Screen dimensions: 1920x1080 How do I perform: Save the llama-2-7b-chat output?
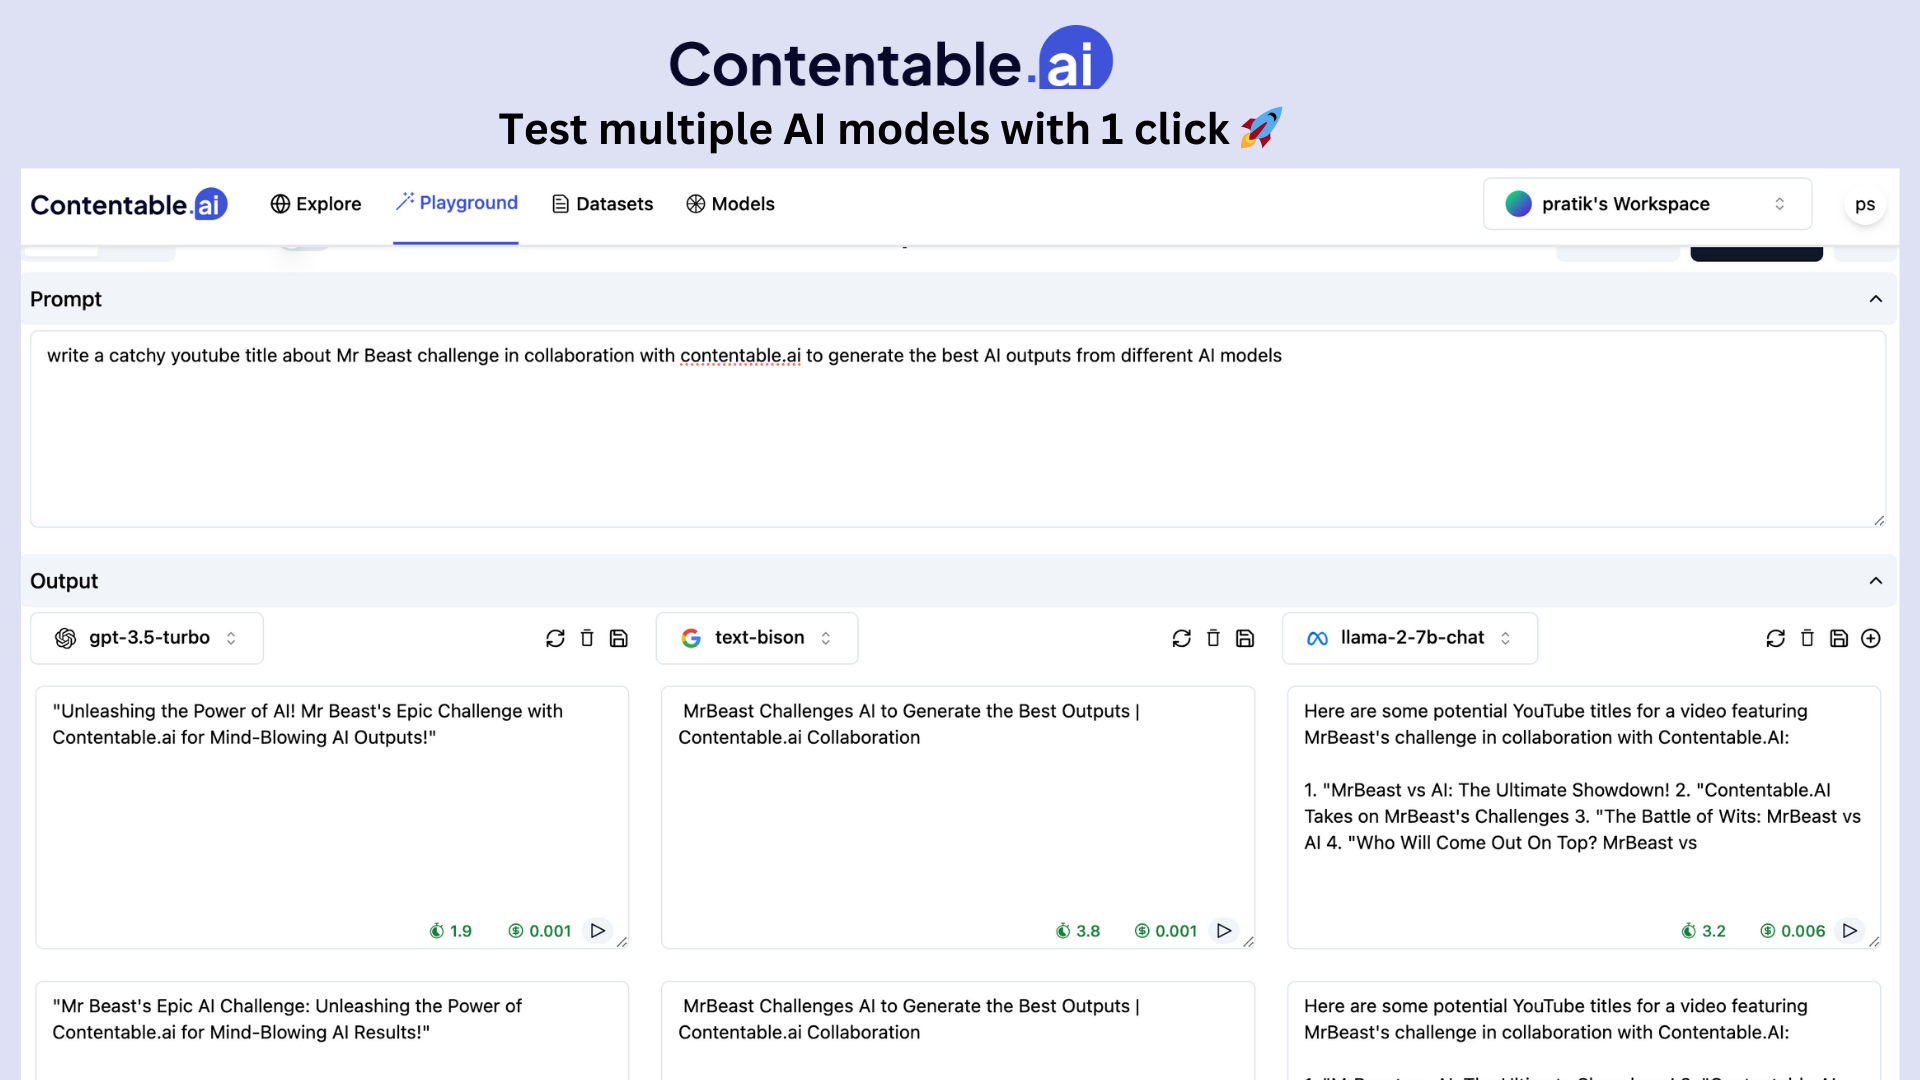point(1838,638)
